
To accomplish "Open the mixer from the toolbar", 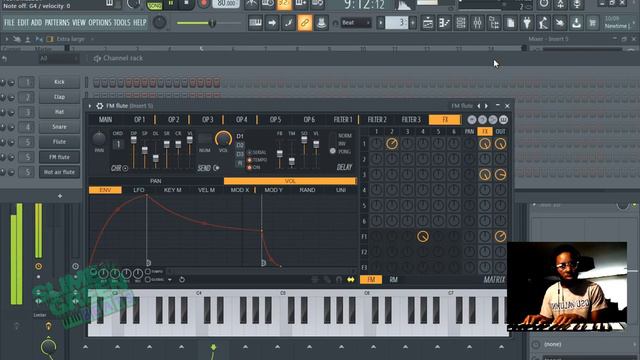I will click(x=477, y=23).
